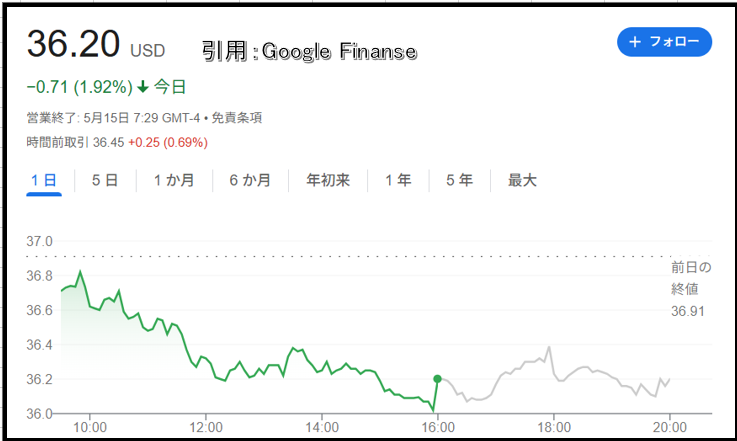Click the green dot at 16:00 close
The height and width of the screenshot is (441, 737).
(437, 379)
